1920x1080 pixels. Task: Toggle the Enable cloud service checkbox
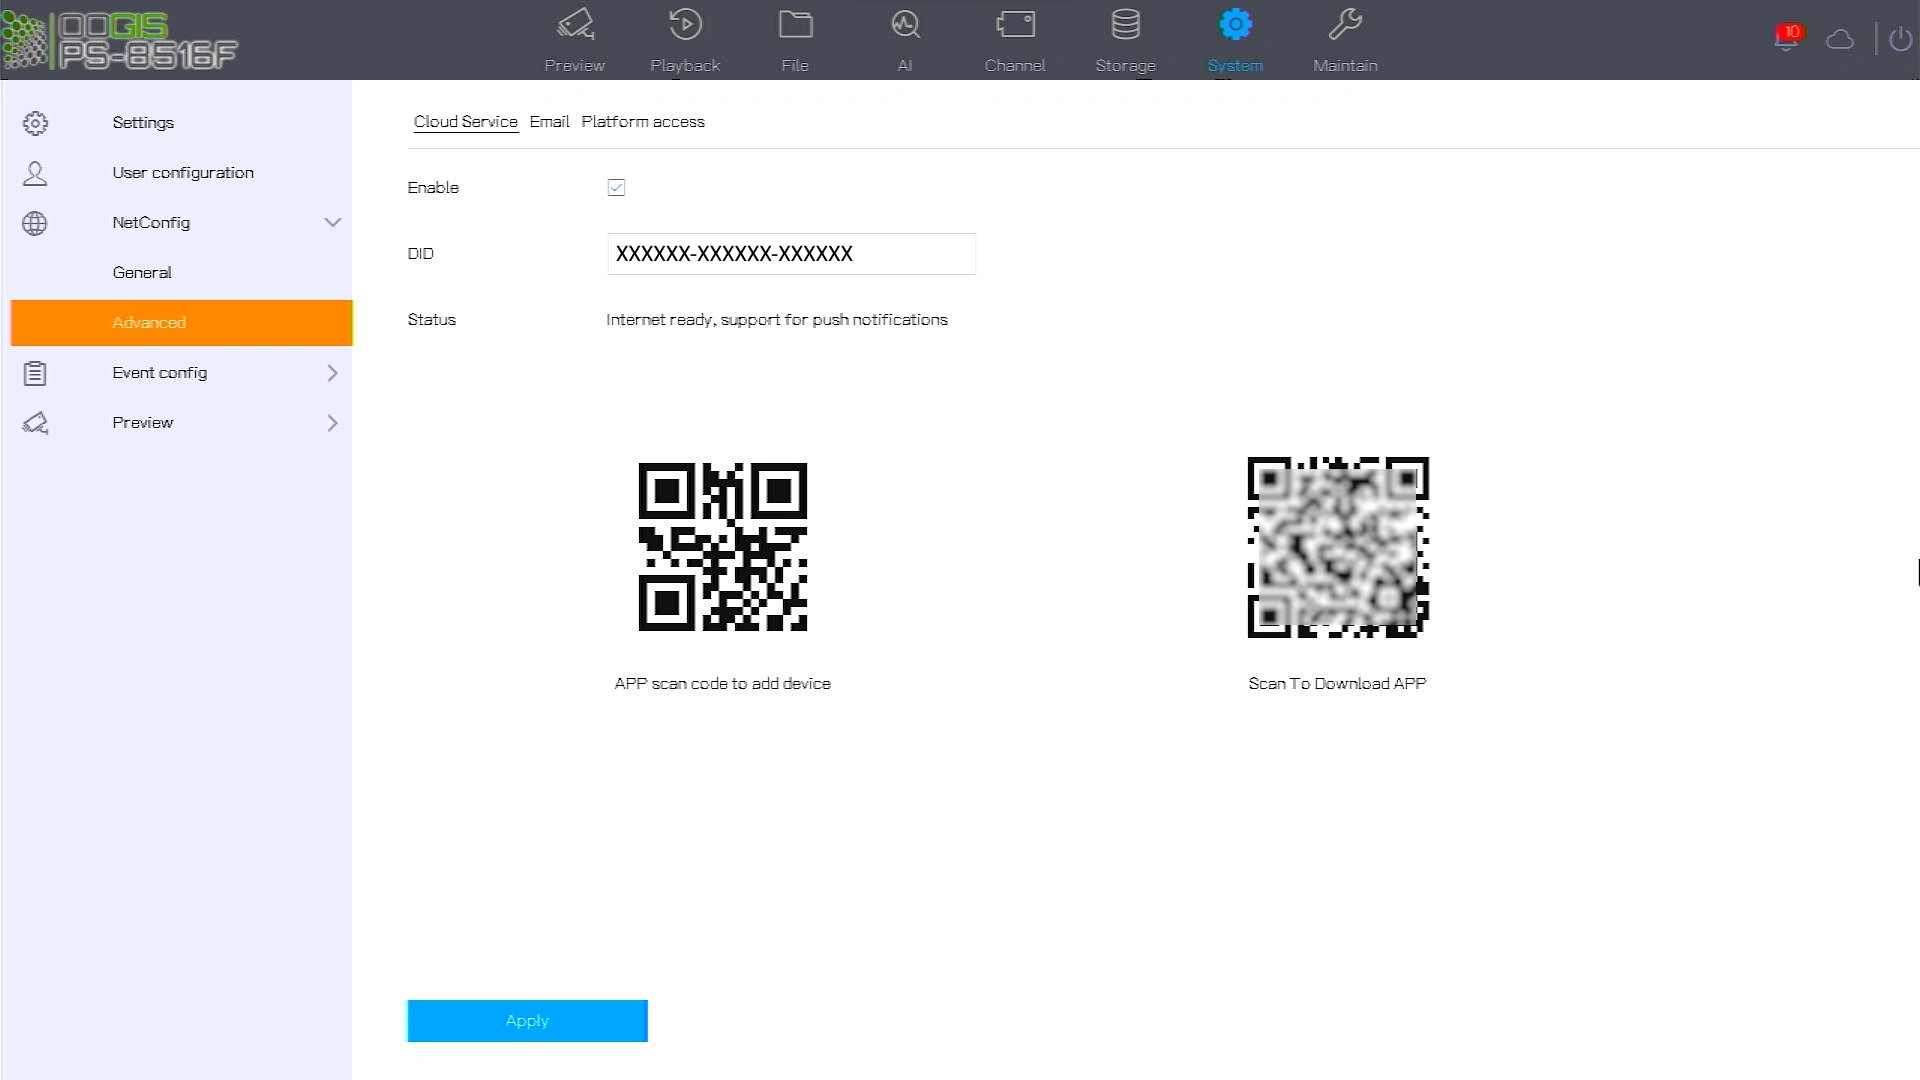coord(616,188)
